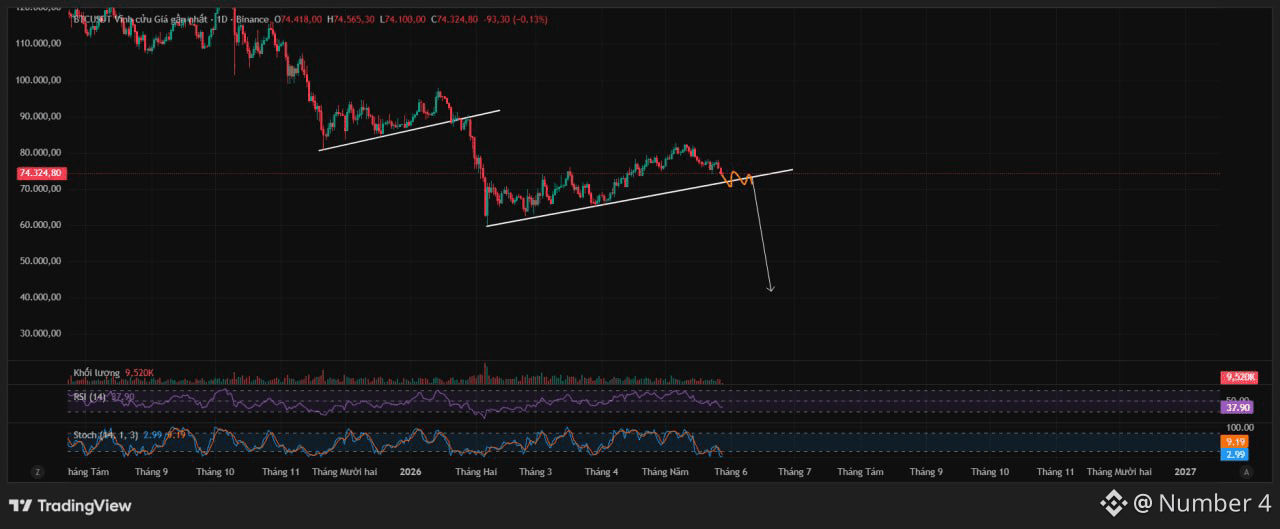Click the orange 9.19 Stoch axis label
The height and width of the screenshot is (529, 1280).
click(1236, 441)
